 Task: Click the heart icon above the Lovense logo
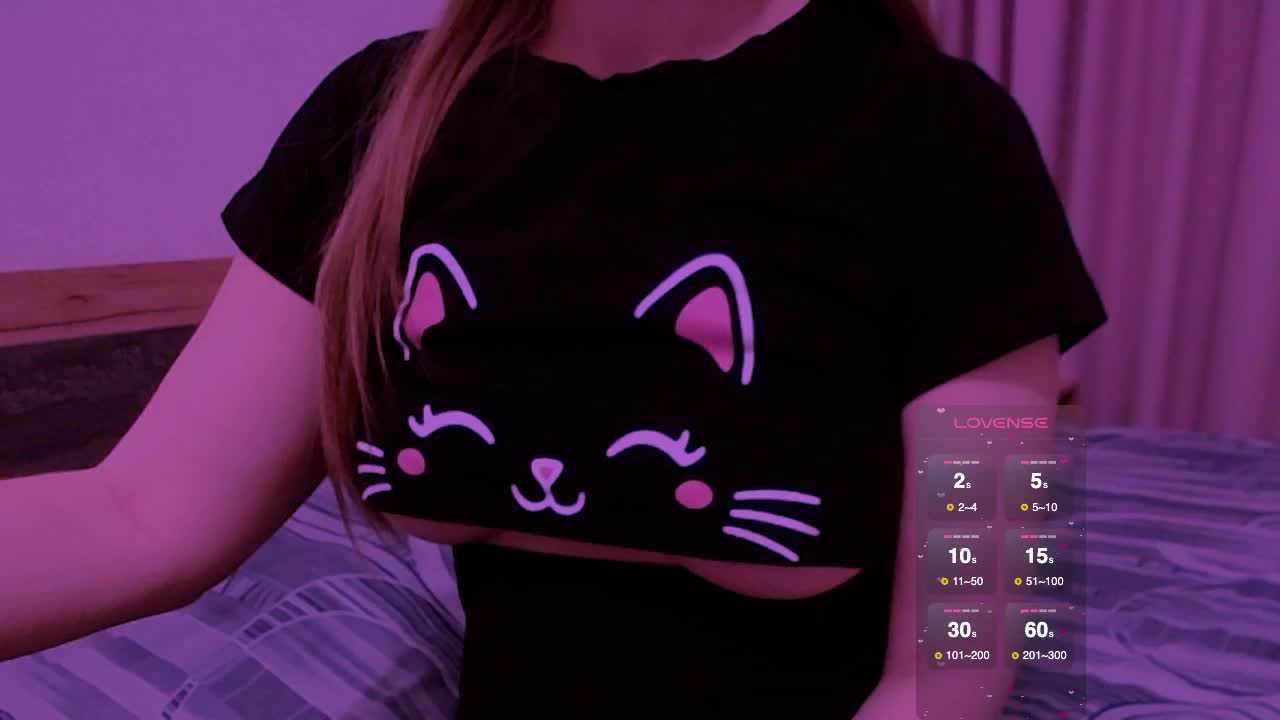point(941,410)
